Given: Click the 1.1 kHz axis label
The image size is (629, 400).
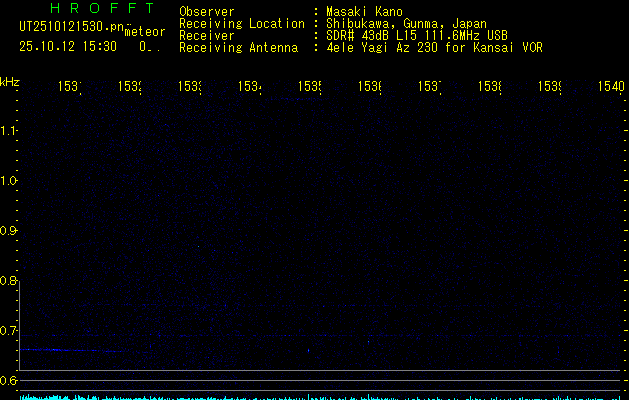Looking at the screenshot, I should (8, 130).
